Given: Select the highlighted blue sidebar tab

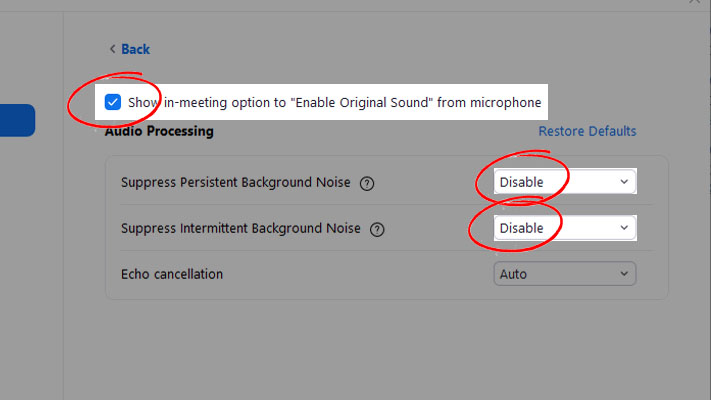Looking at the screenshot, I should 17,120.
